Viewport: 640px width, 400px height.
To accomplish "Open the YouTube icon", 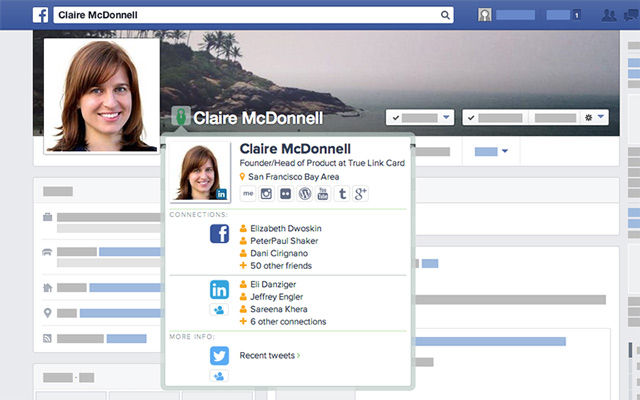I will pos(323,193).
